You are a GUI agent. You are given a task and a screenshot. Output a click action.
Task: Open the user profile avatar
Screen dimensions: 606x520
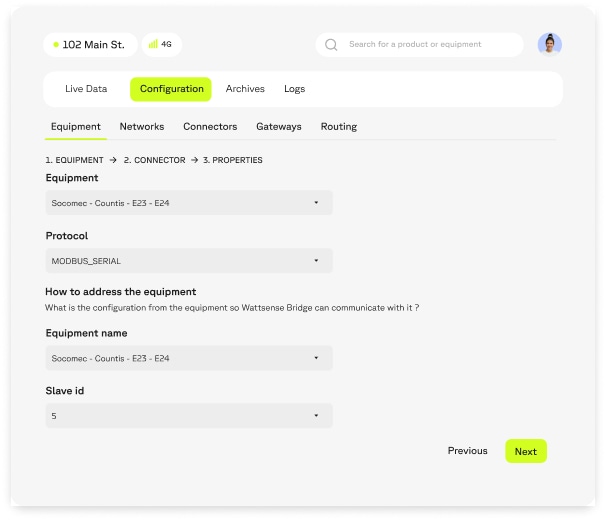tap(549, 44)
